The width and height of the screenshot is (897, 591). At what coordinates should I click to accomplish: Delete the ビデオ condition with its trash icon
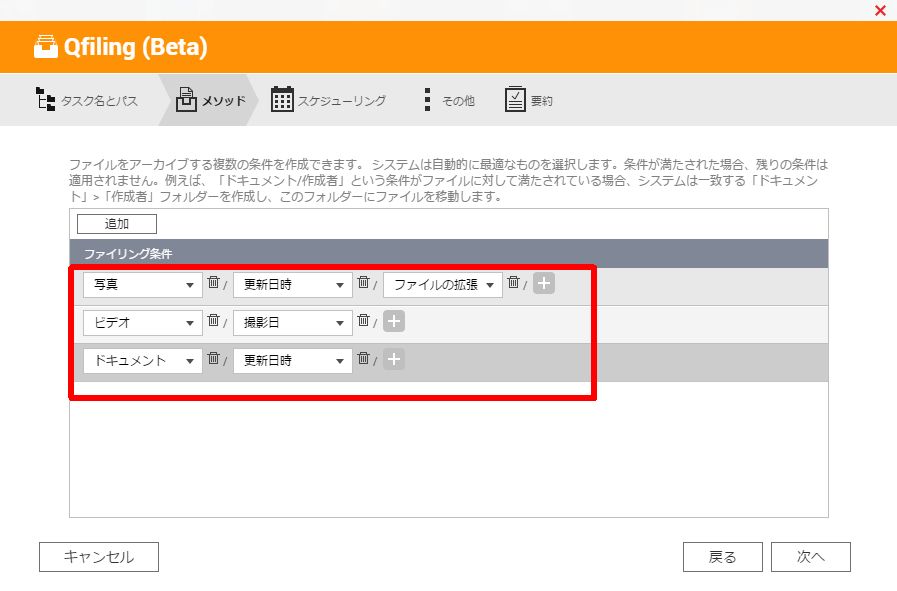click(x=213, y=320)
